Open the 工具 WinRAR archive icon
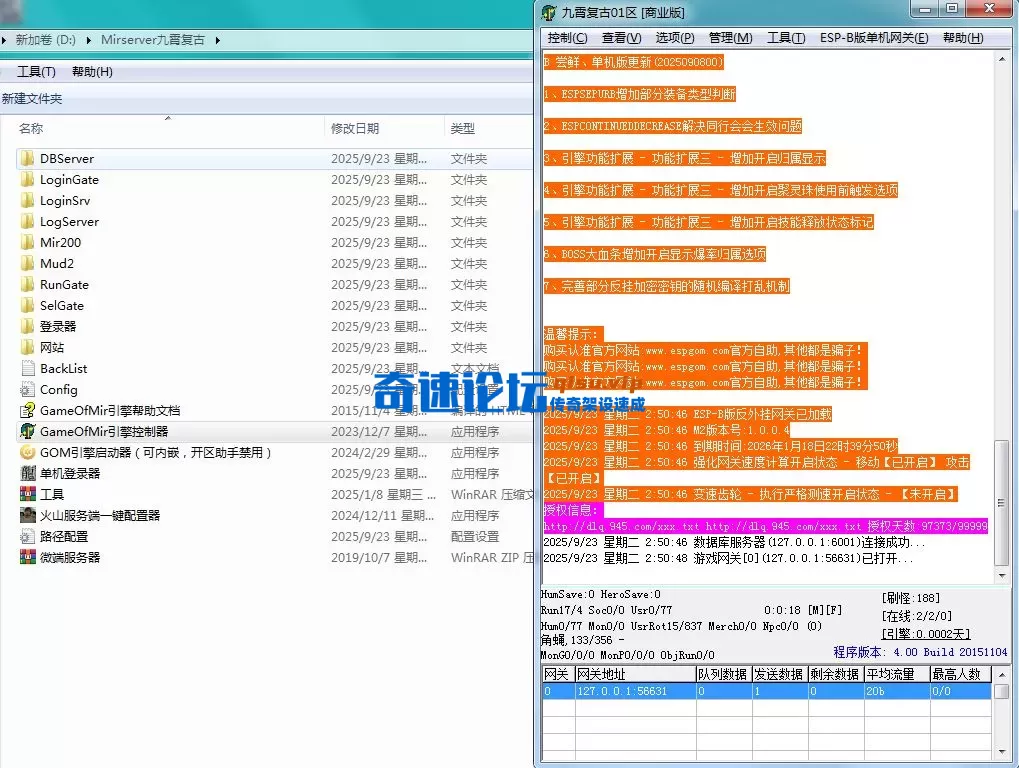 pos(28,494)
